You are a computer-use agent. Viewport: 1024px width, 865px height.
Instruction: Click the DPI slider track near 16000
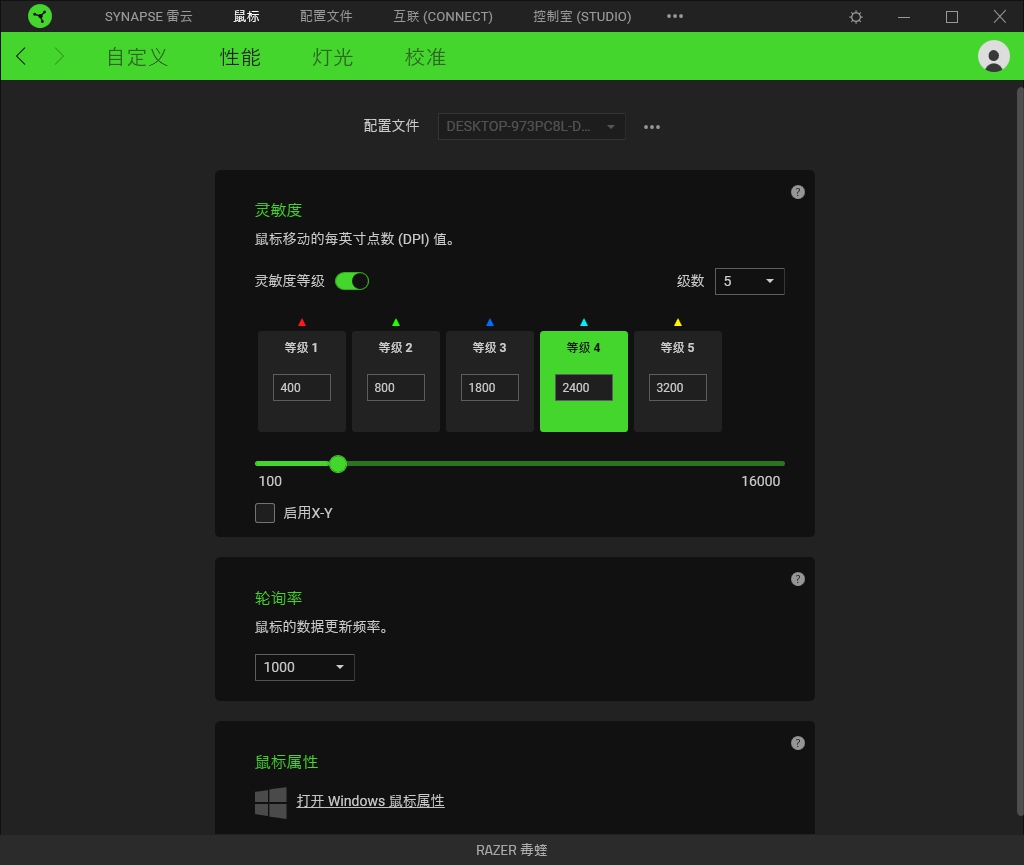pyautogui.click(x=777, y=464)
